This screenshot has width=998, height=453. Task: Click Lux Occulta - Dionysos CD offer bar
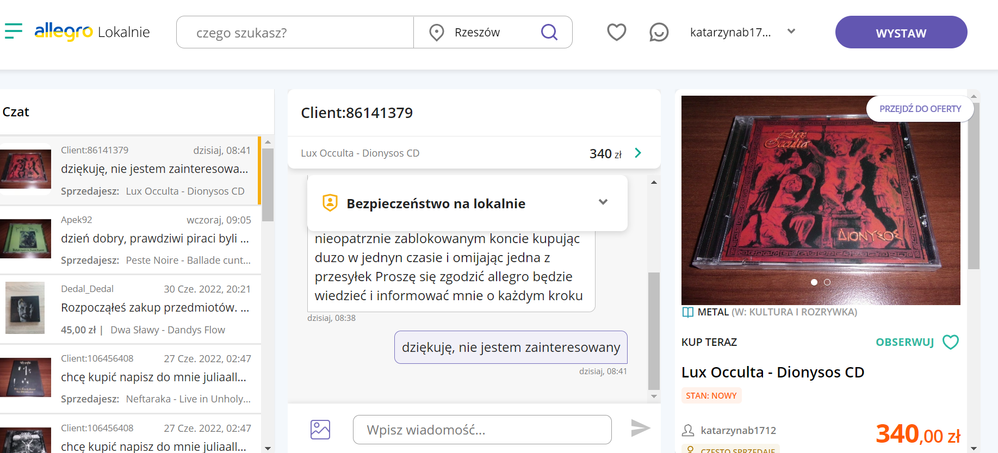click(474, 153)
